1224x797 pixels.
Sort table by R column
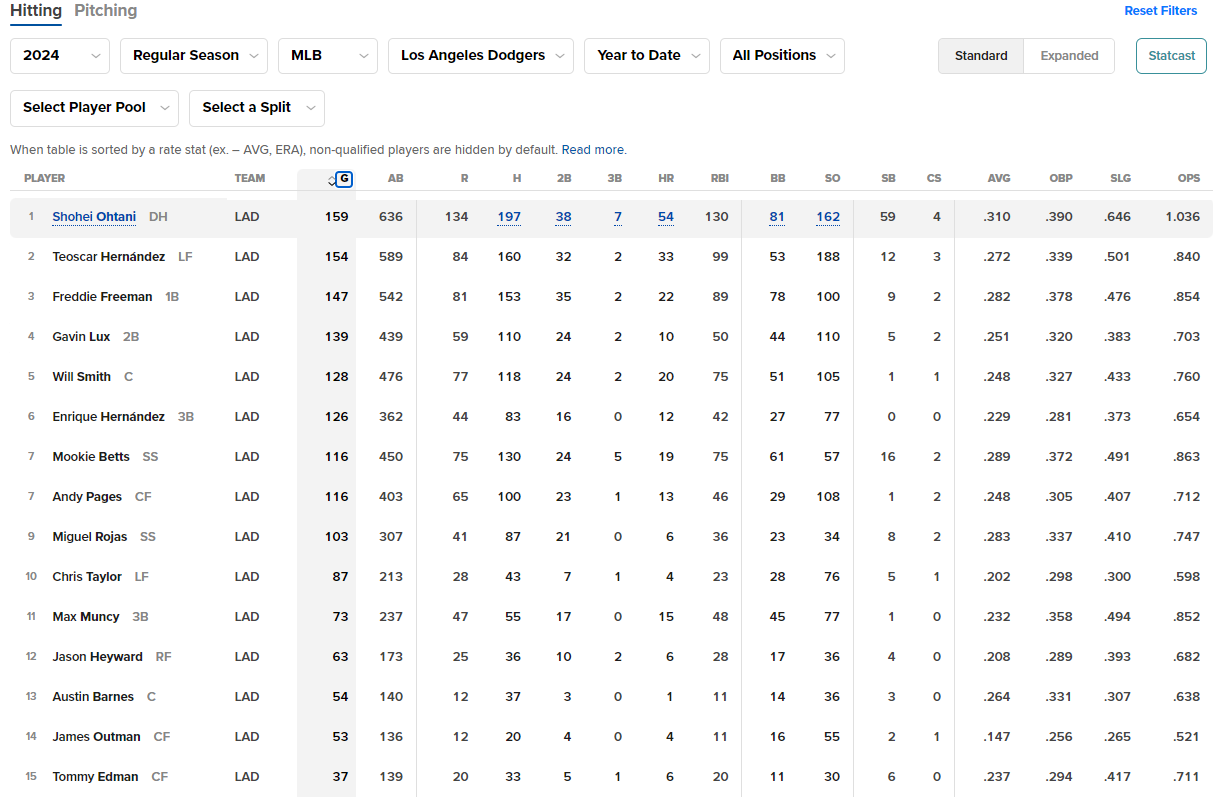tap(464, 179)
